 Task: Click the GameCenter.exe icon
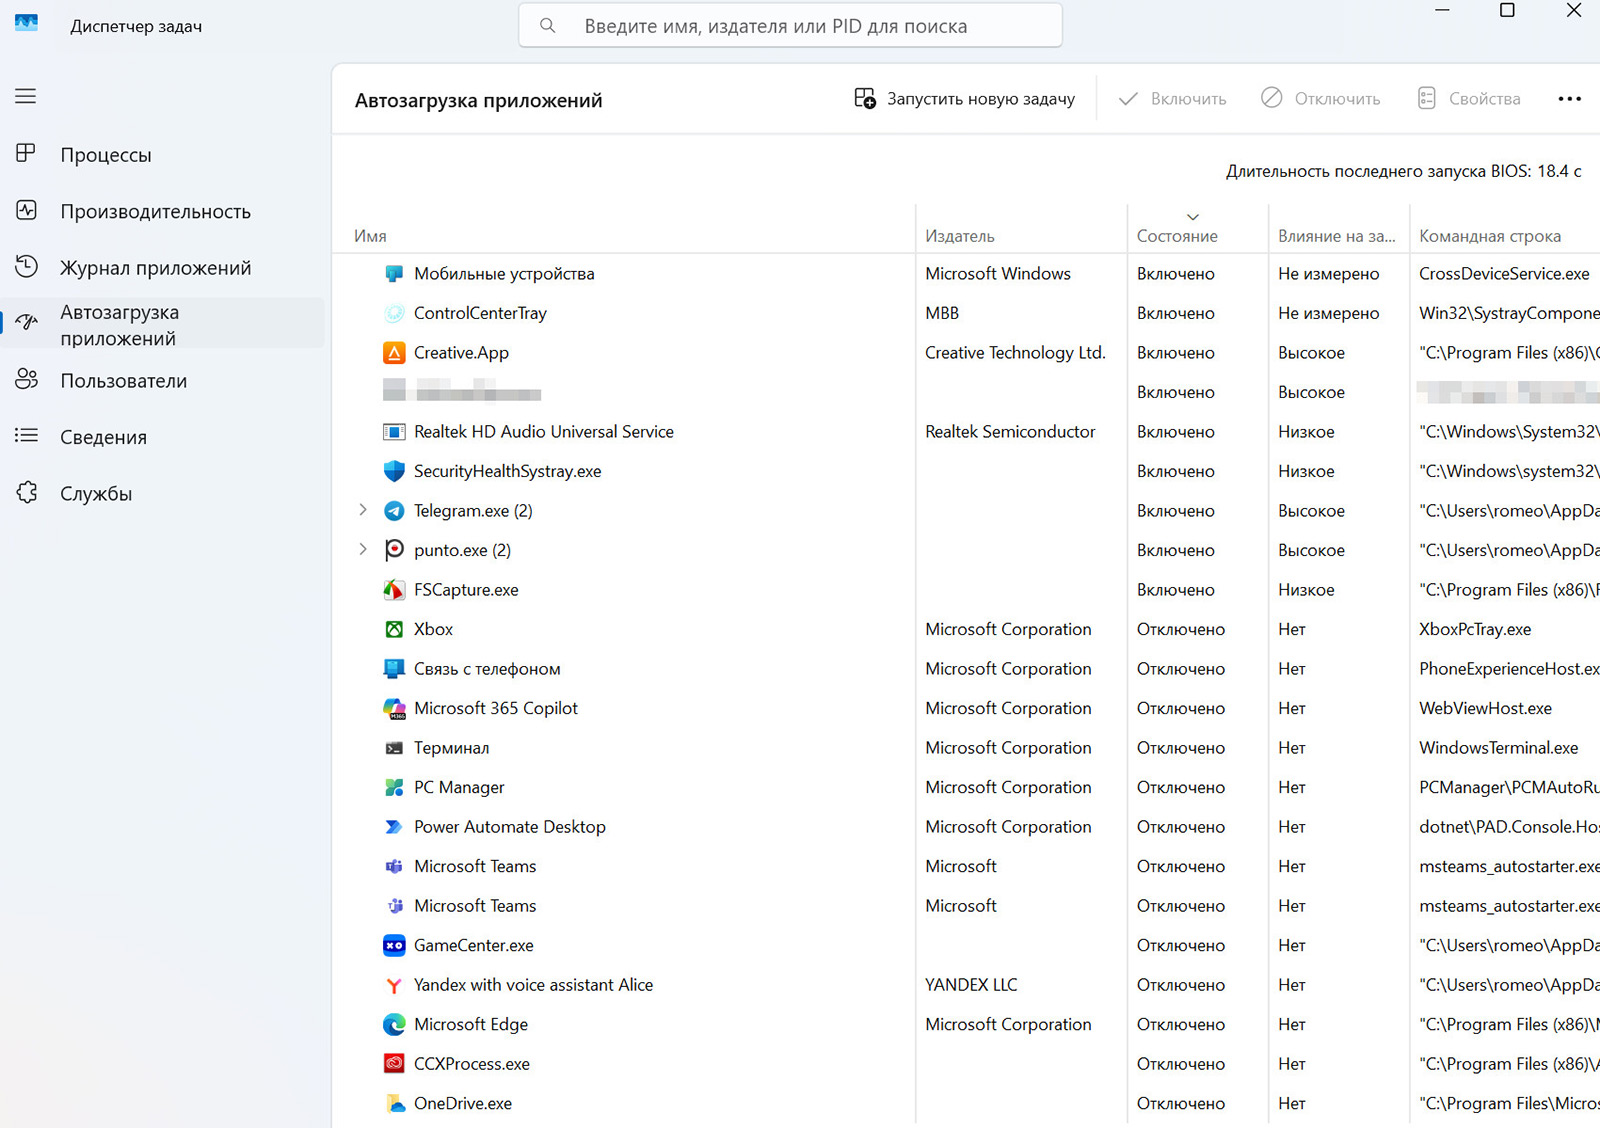(x=394, y=945)
